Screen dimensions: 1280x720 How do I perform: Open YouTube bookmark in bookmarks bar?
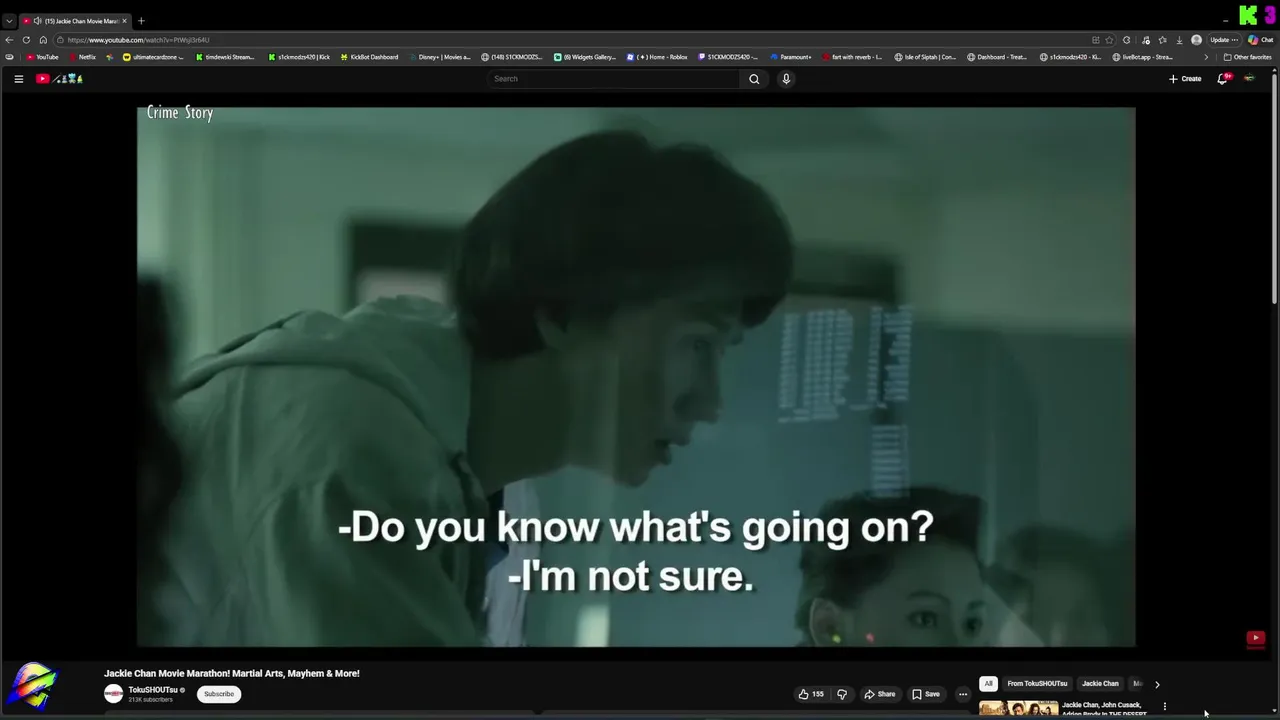[x=42, y=57]
